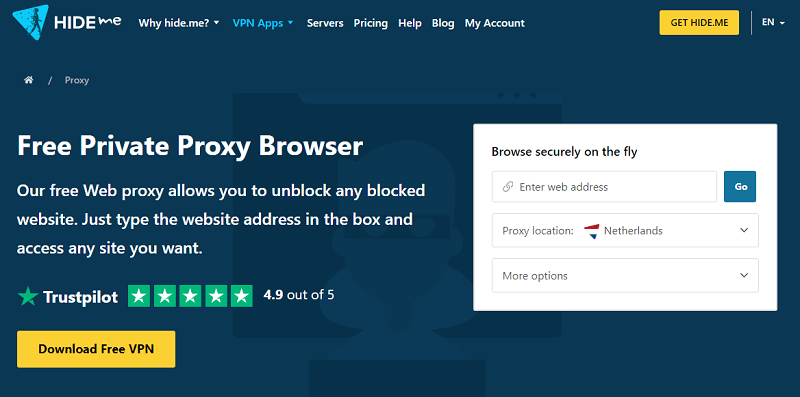Click the Trustpilot wordmark text
This screenshot has height=397, width=800.
[x=81, y=297]
